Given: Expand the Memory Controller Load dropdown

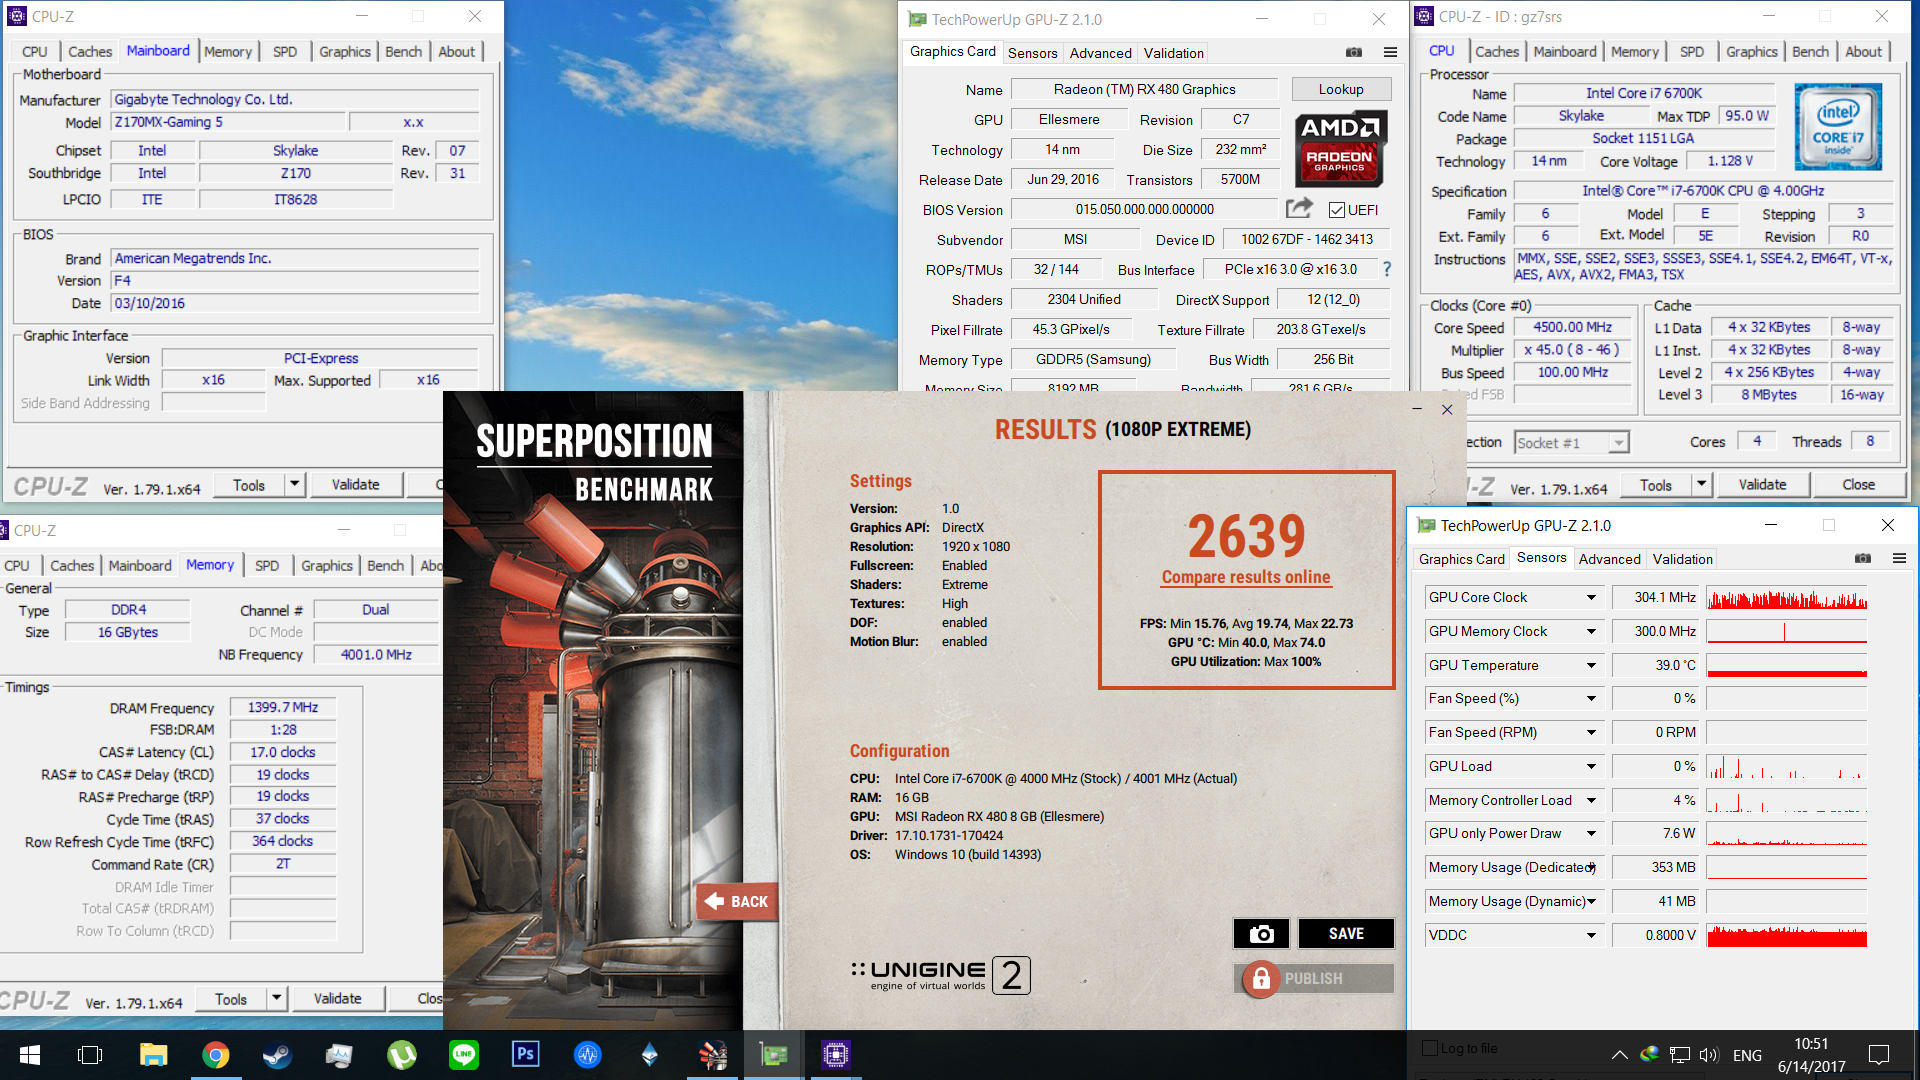Looking at the screenshot, I should point(1591,800).
